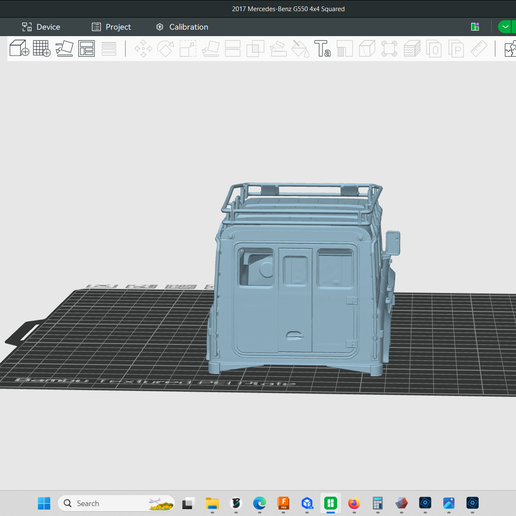This screenshot has height=516, width=516.
Task: Select the Scale tool icon
Action: coord(188,49)
